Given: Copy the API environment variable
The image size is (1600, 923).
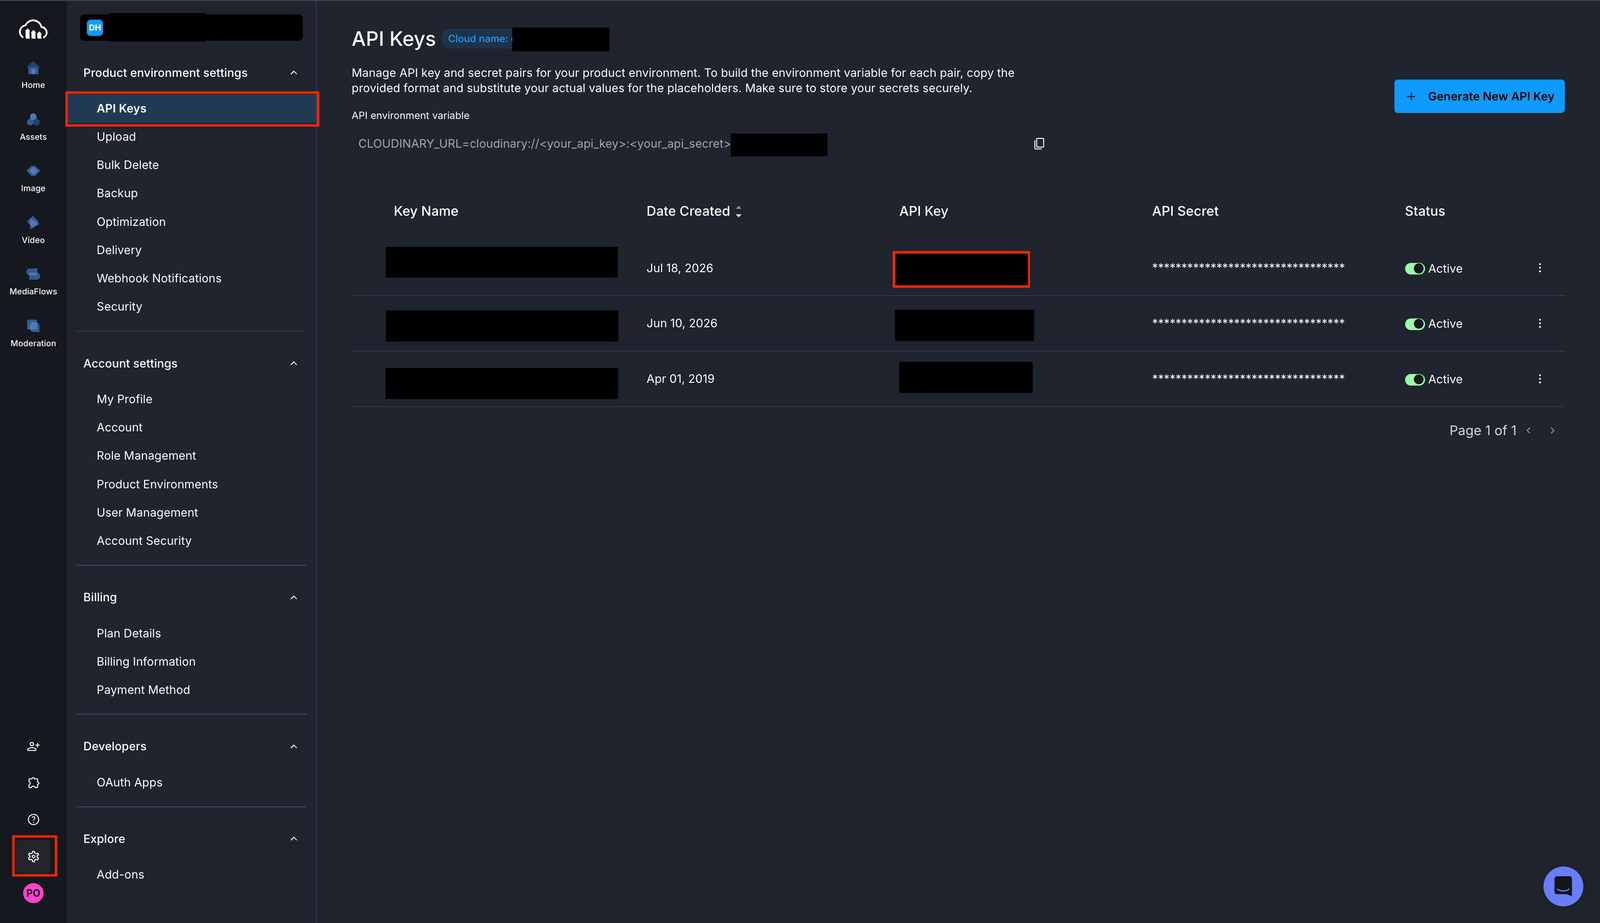Looking at the screenshot, I should [1039, 144].
